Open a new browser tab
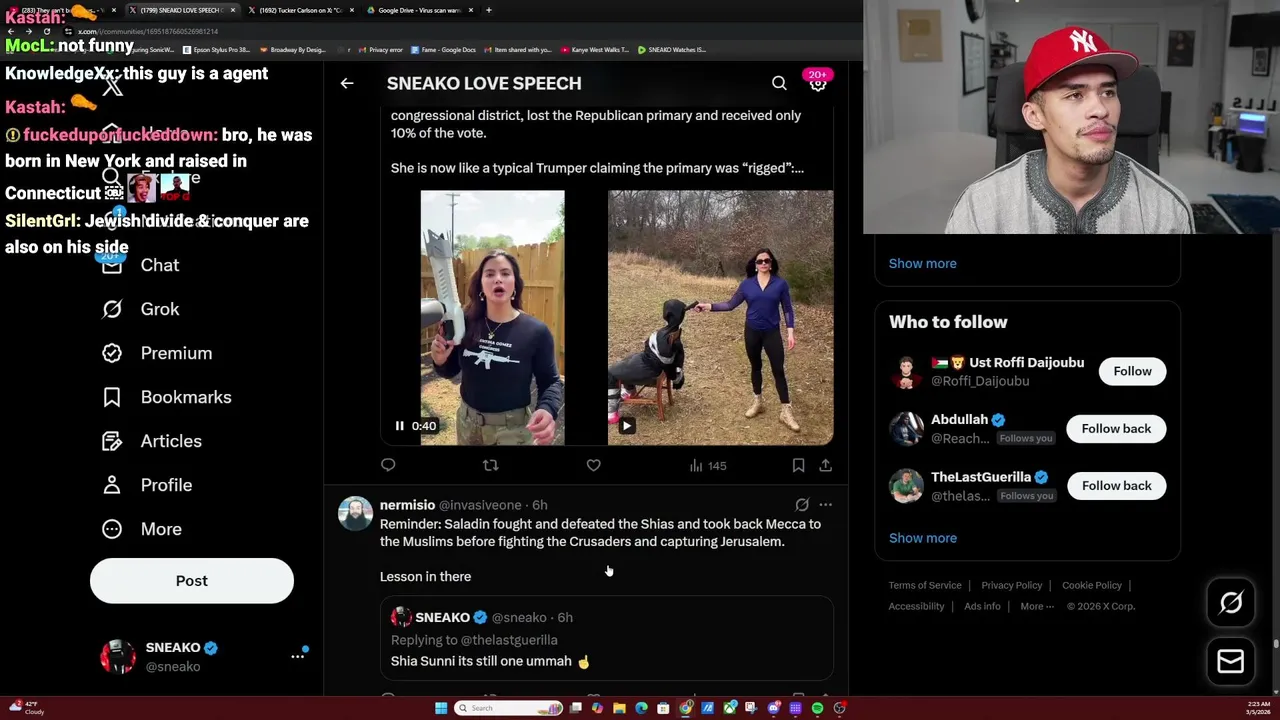 point(488,10)
